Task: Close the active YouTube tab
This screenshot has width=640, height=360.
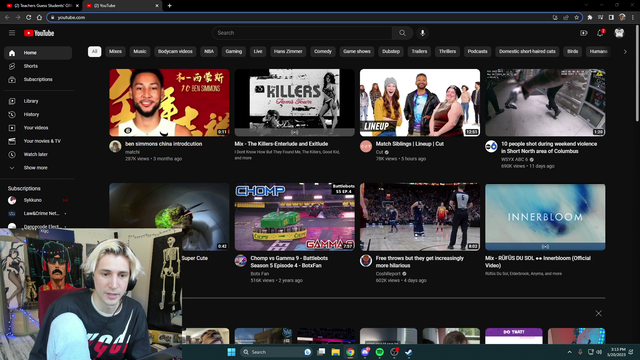Action: (x=157, y=6)
